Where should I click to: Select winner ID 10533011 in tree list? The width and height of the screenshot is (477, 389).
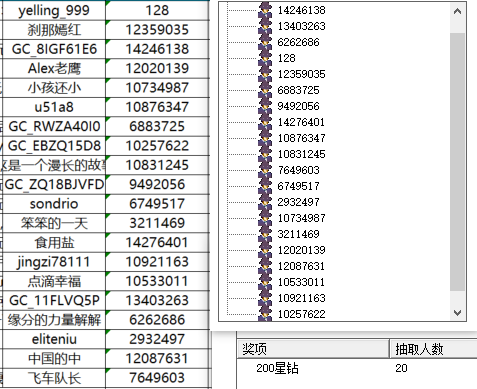pyautogui.click(x=301, y=282)
